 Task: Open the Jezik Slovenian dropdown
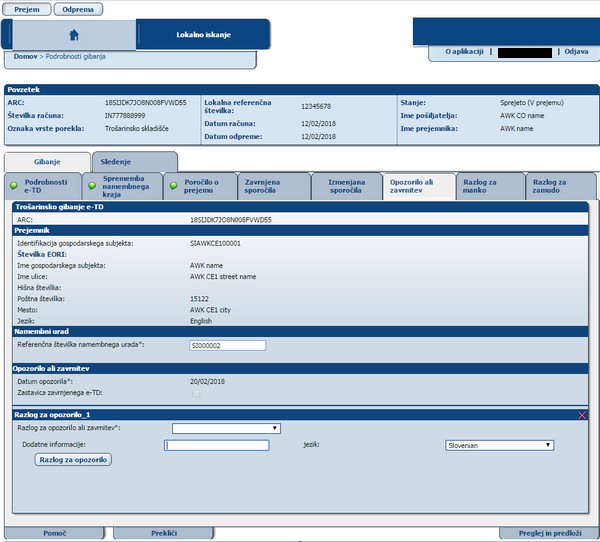[x=499, y=445]
